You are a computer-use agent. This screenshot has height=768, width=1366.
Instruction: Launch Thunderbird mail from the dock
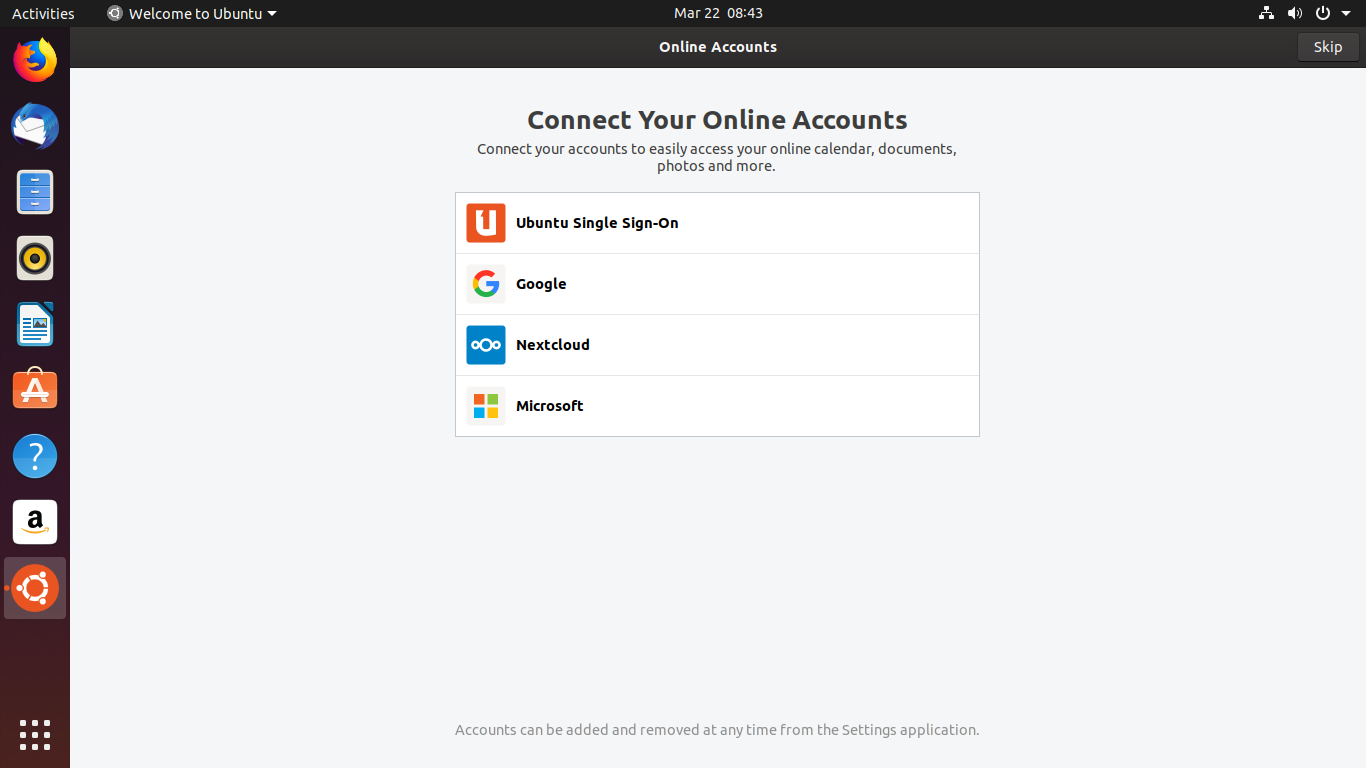[x=35, y=126]
